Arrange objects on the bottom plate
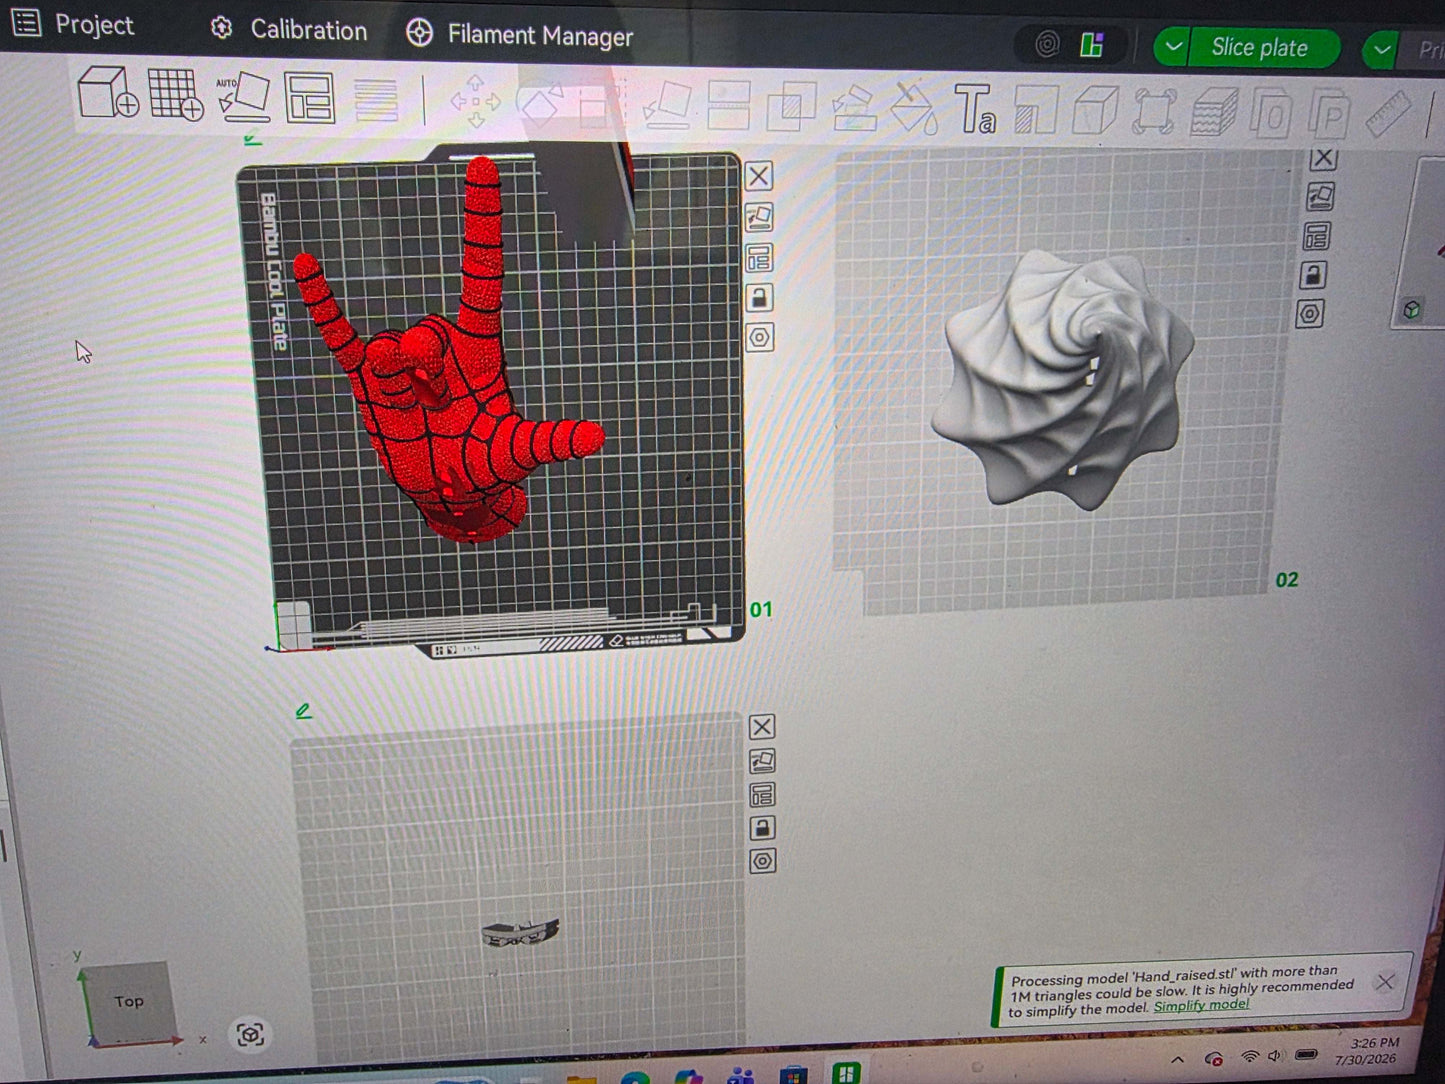1445x1084 pixels. pos(762,795)
